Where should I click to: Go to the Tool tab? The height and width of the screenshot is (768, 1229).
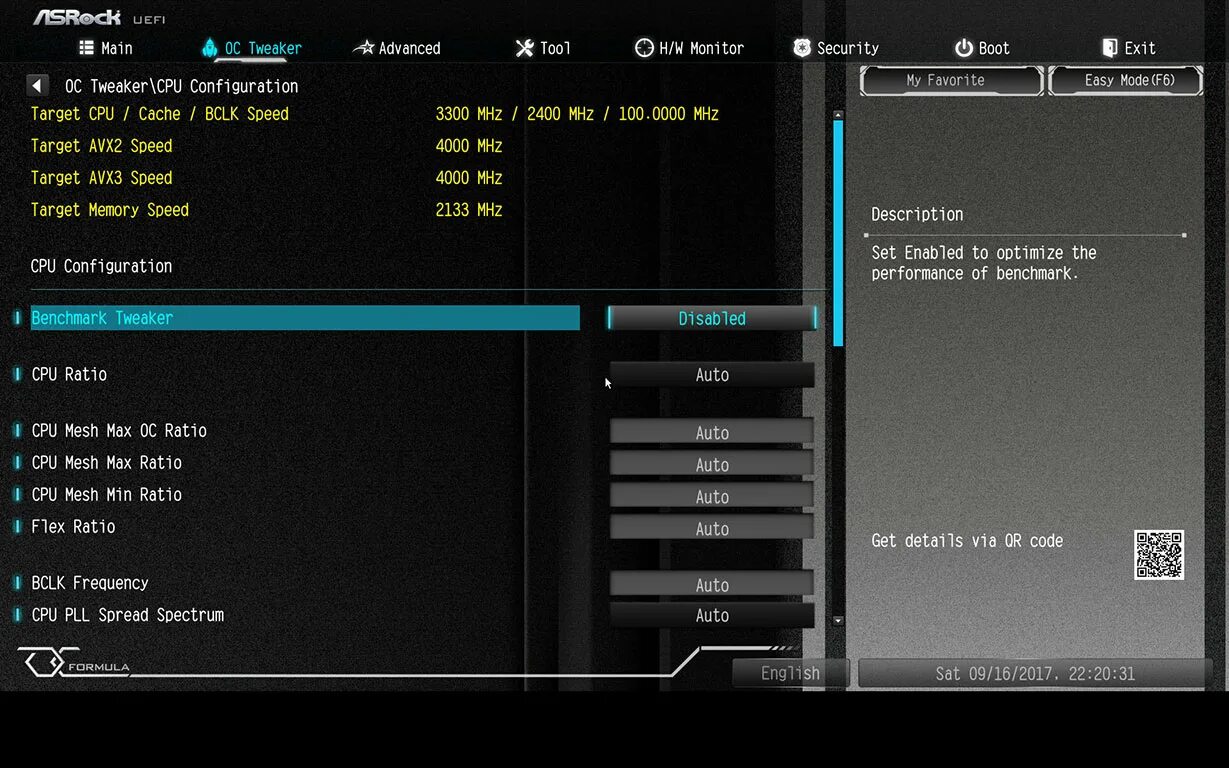543,48
